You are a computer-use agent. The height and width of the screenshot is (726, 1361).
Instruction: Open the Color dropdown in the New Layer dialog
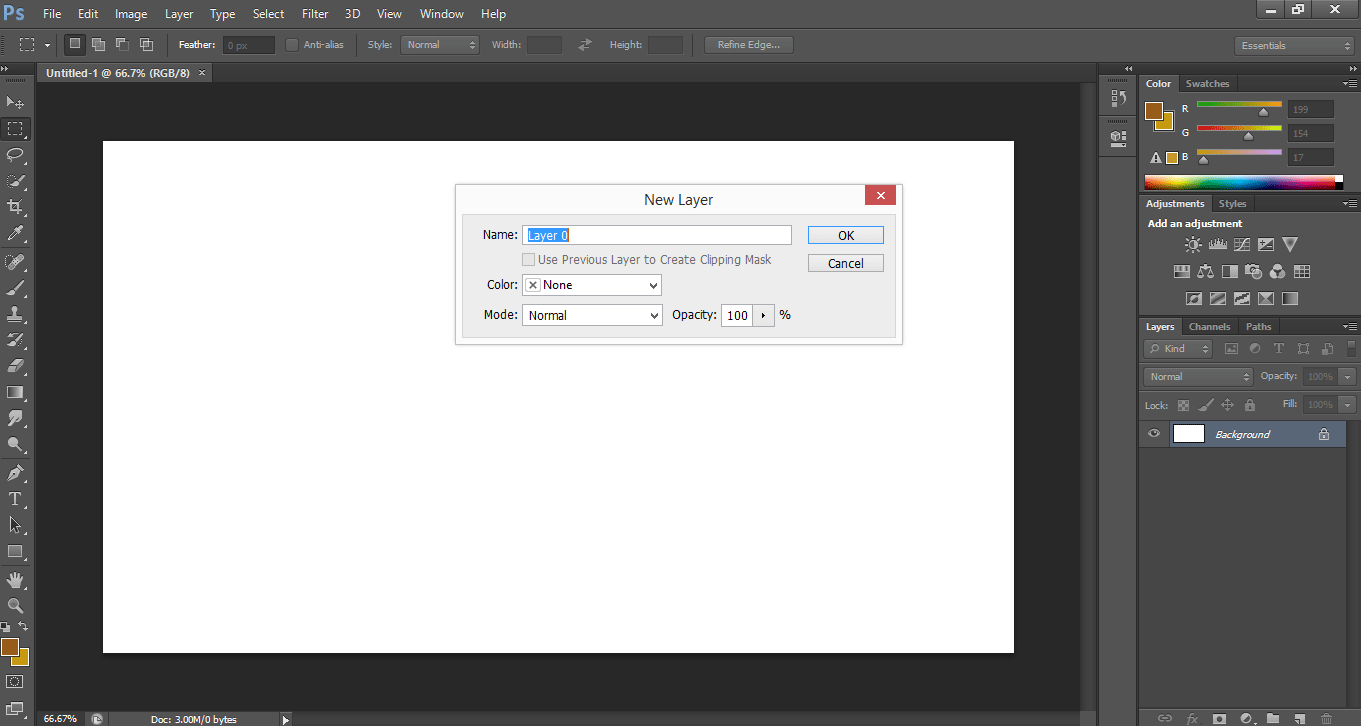[x=591, y=285]
